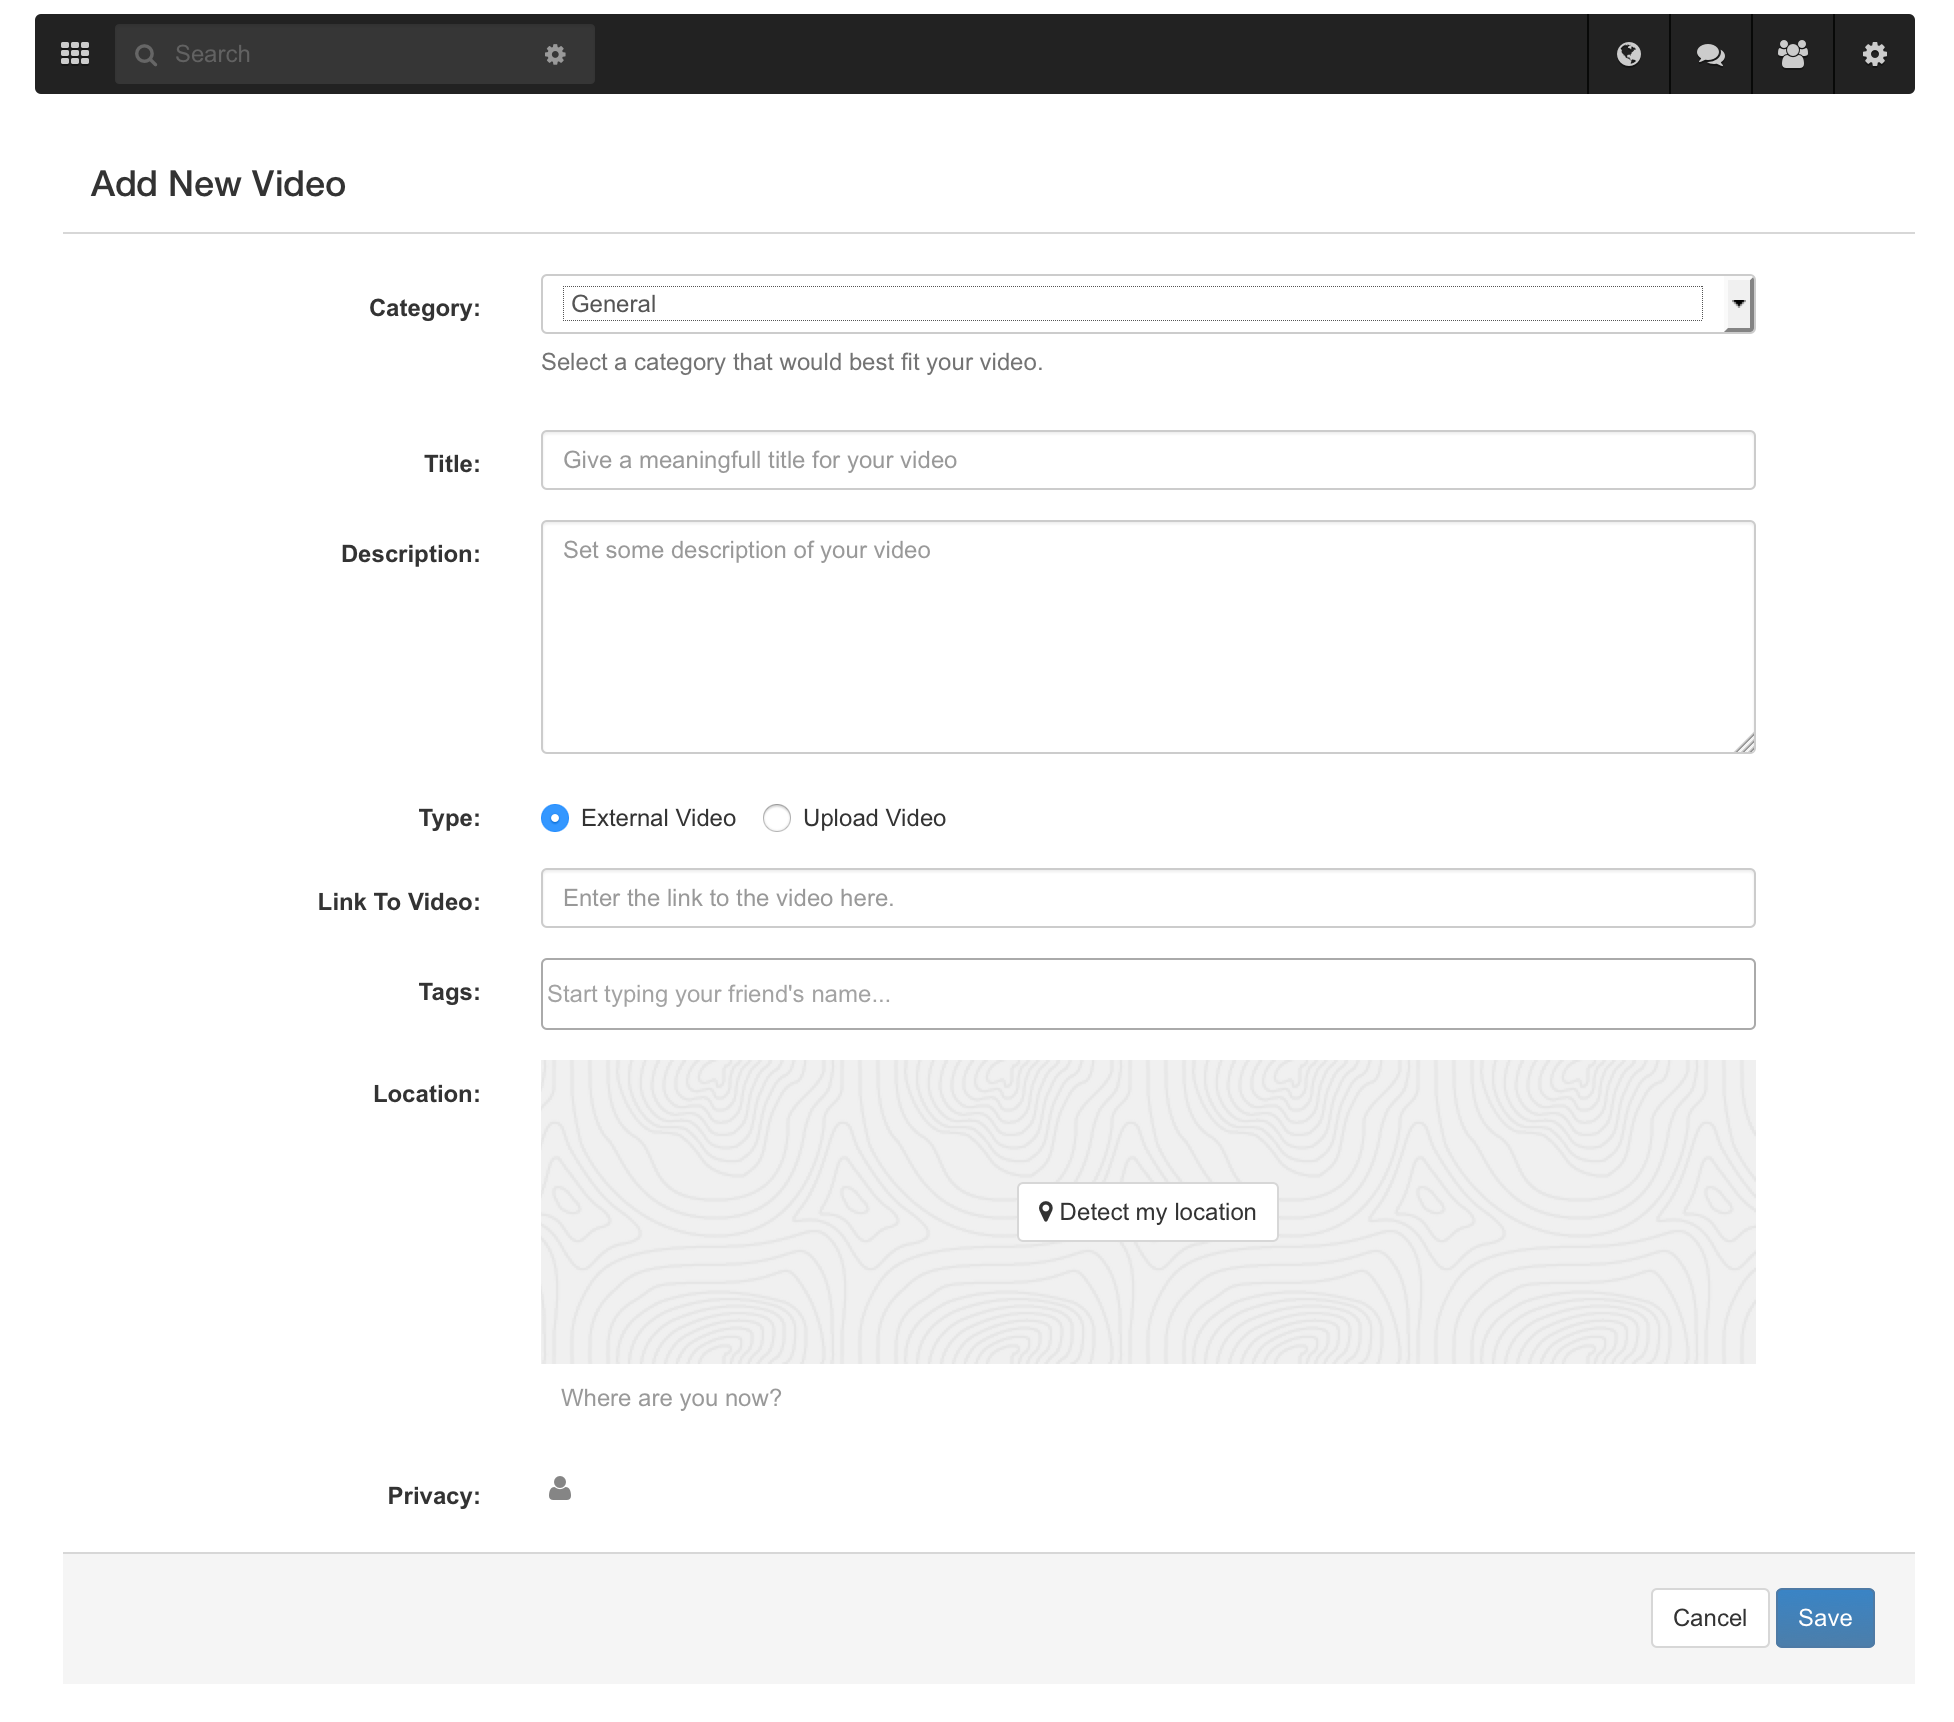
Task: Click the search magnifier icon
Action: click(146, 55)
